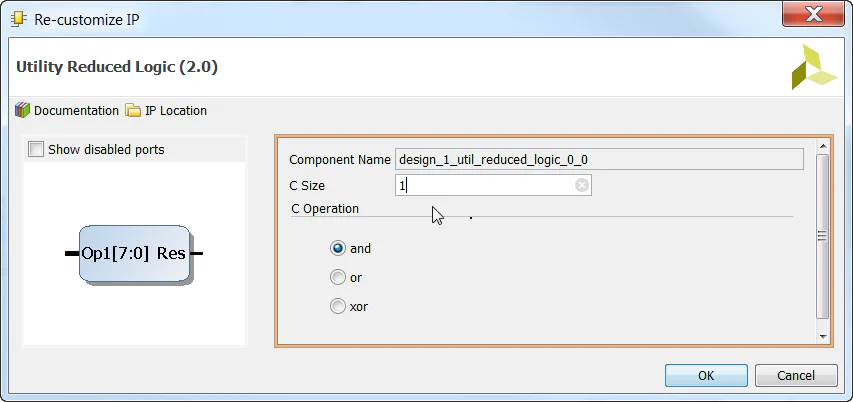This screenshot has width=853, height=402.
Task: Select the 'and' operation radio button
Action: 338,249
